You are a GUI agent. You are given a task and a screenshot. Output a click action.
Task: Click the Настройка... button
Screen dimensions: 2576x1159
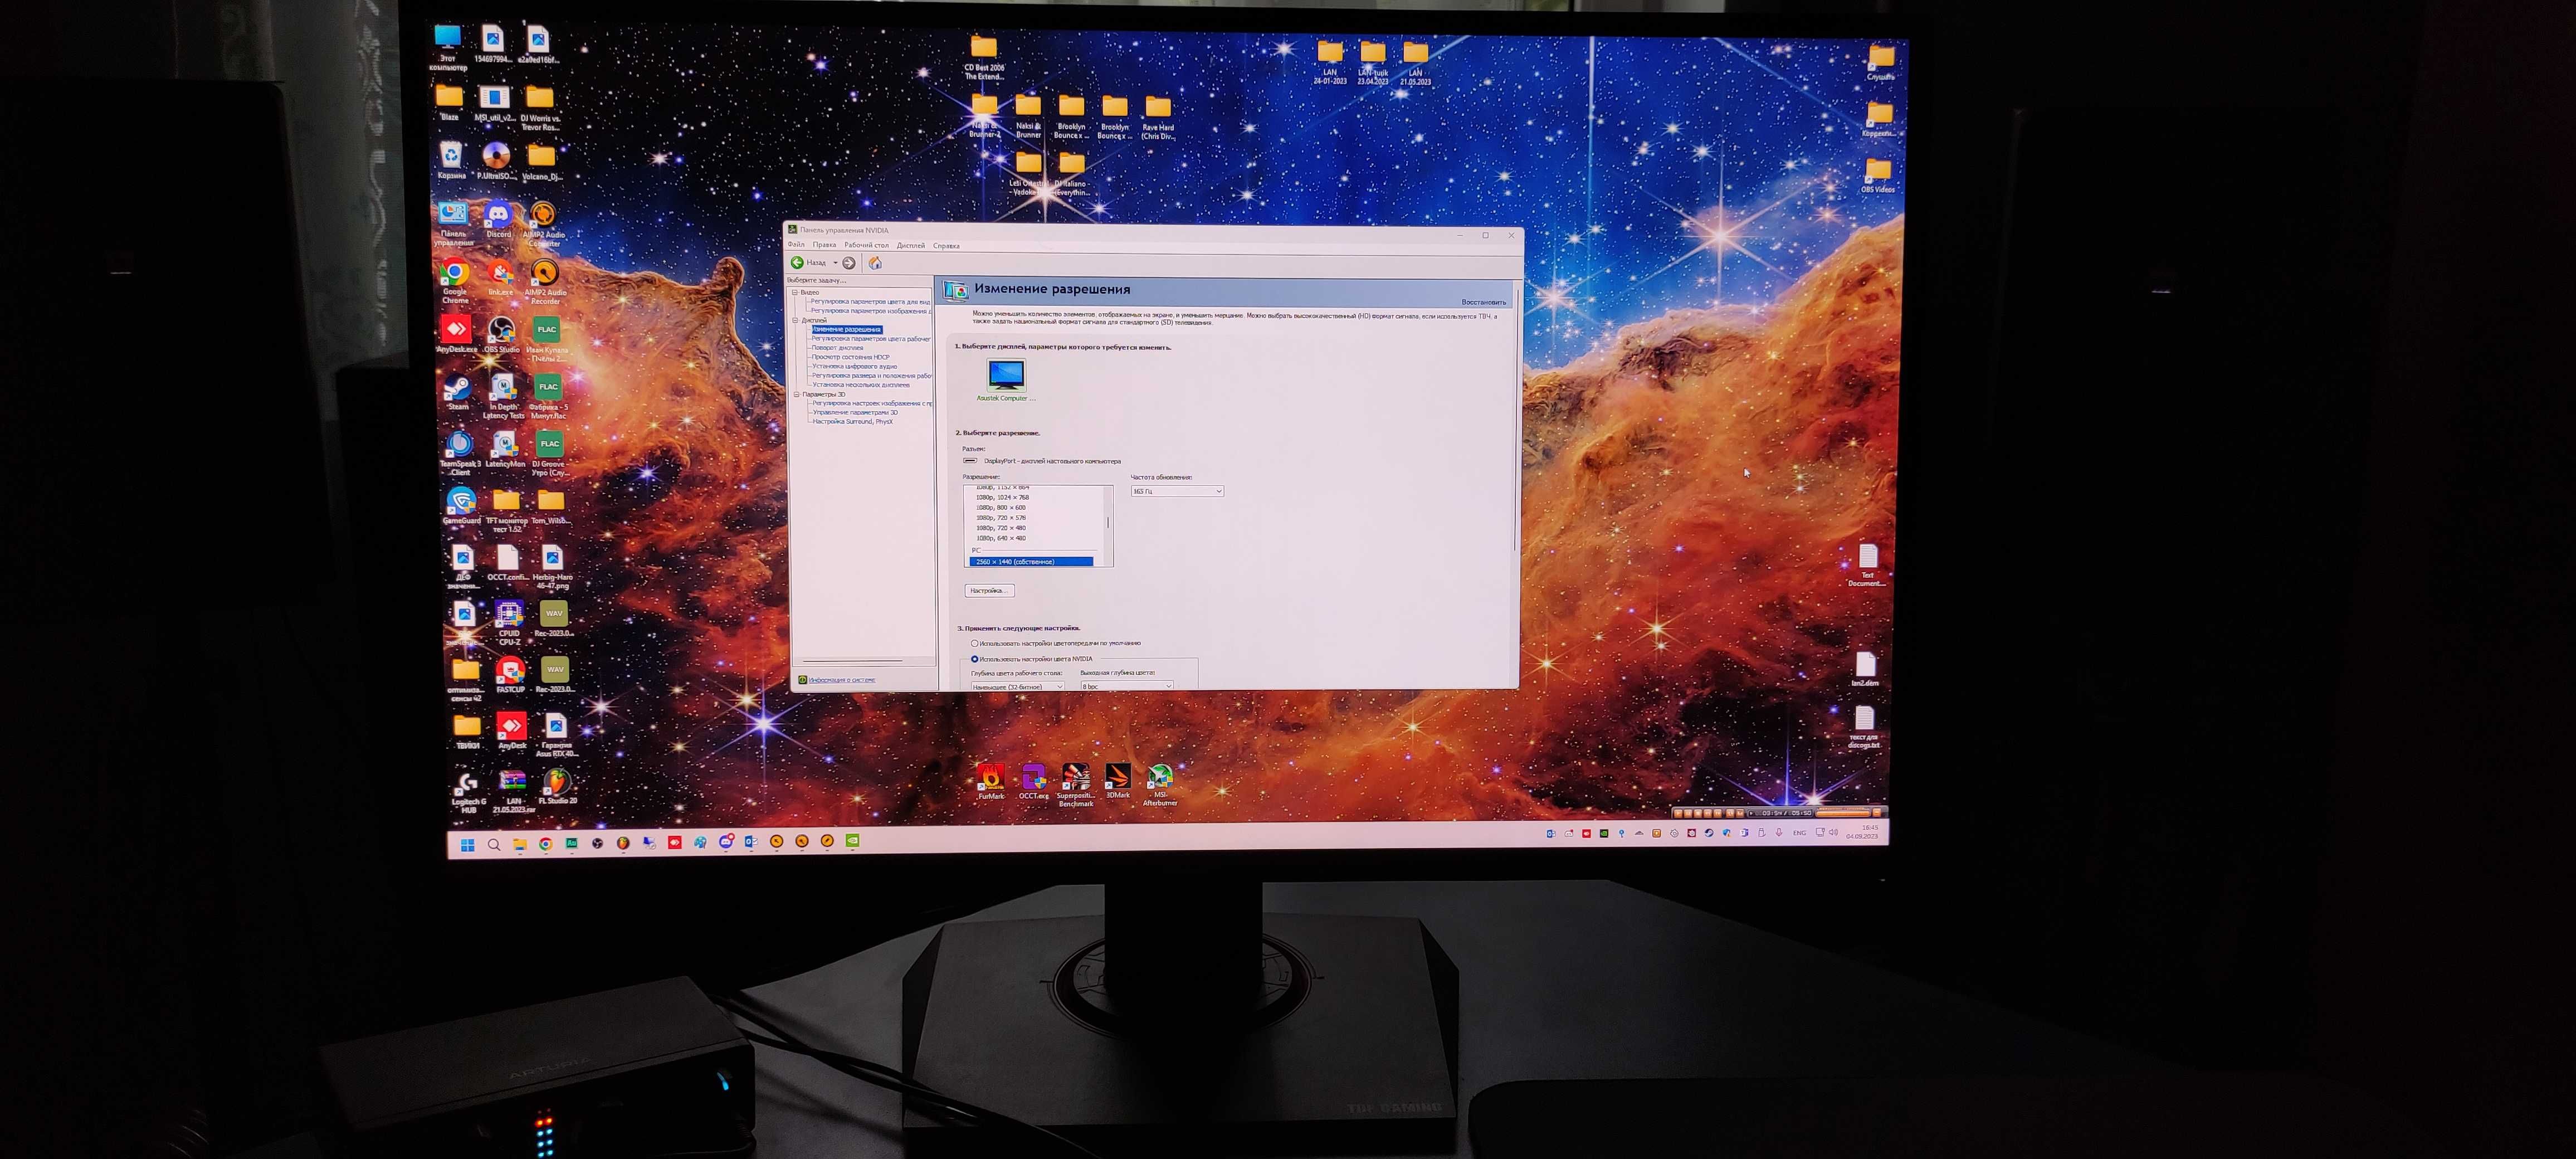989,591
